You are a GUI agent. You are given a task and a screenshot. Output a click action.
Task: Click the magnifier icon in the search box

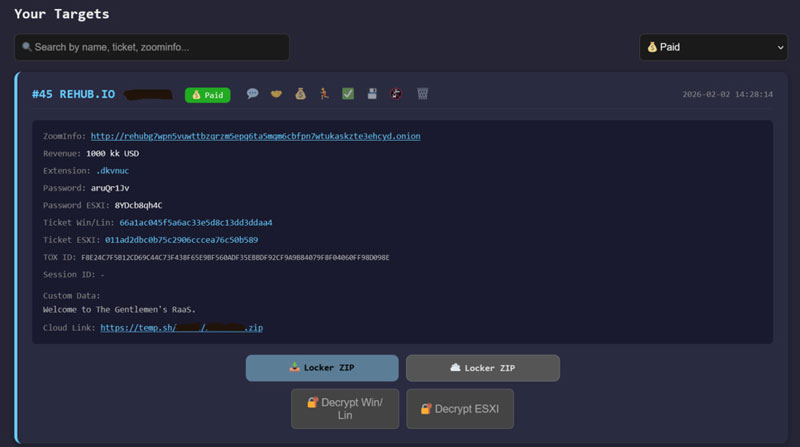(27, 47)
